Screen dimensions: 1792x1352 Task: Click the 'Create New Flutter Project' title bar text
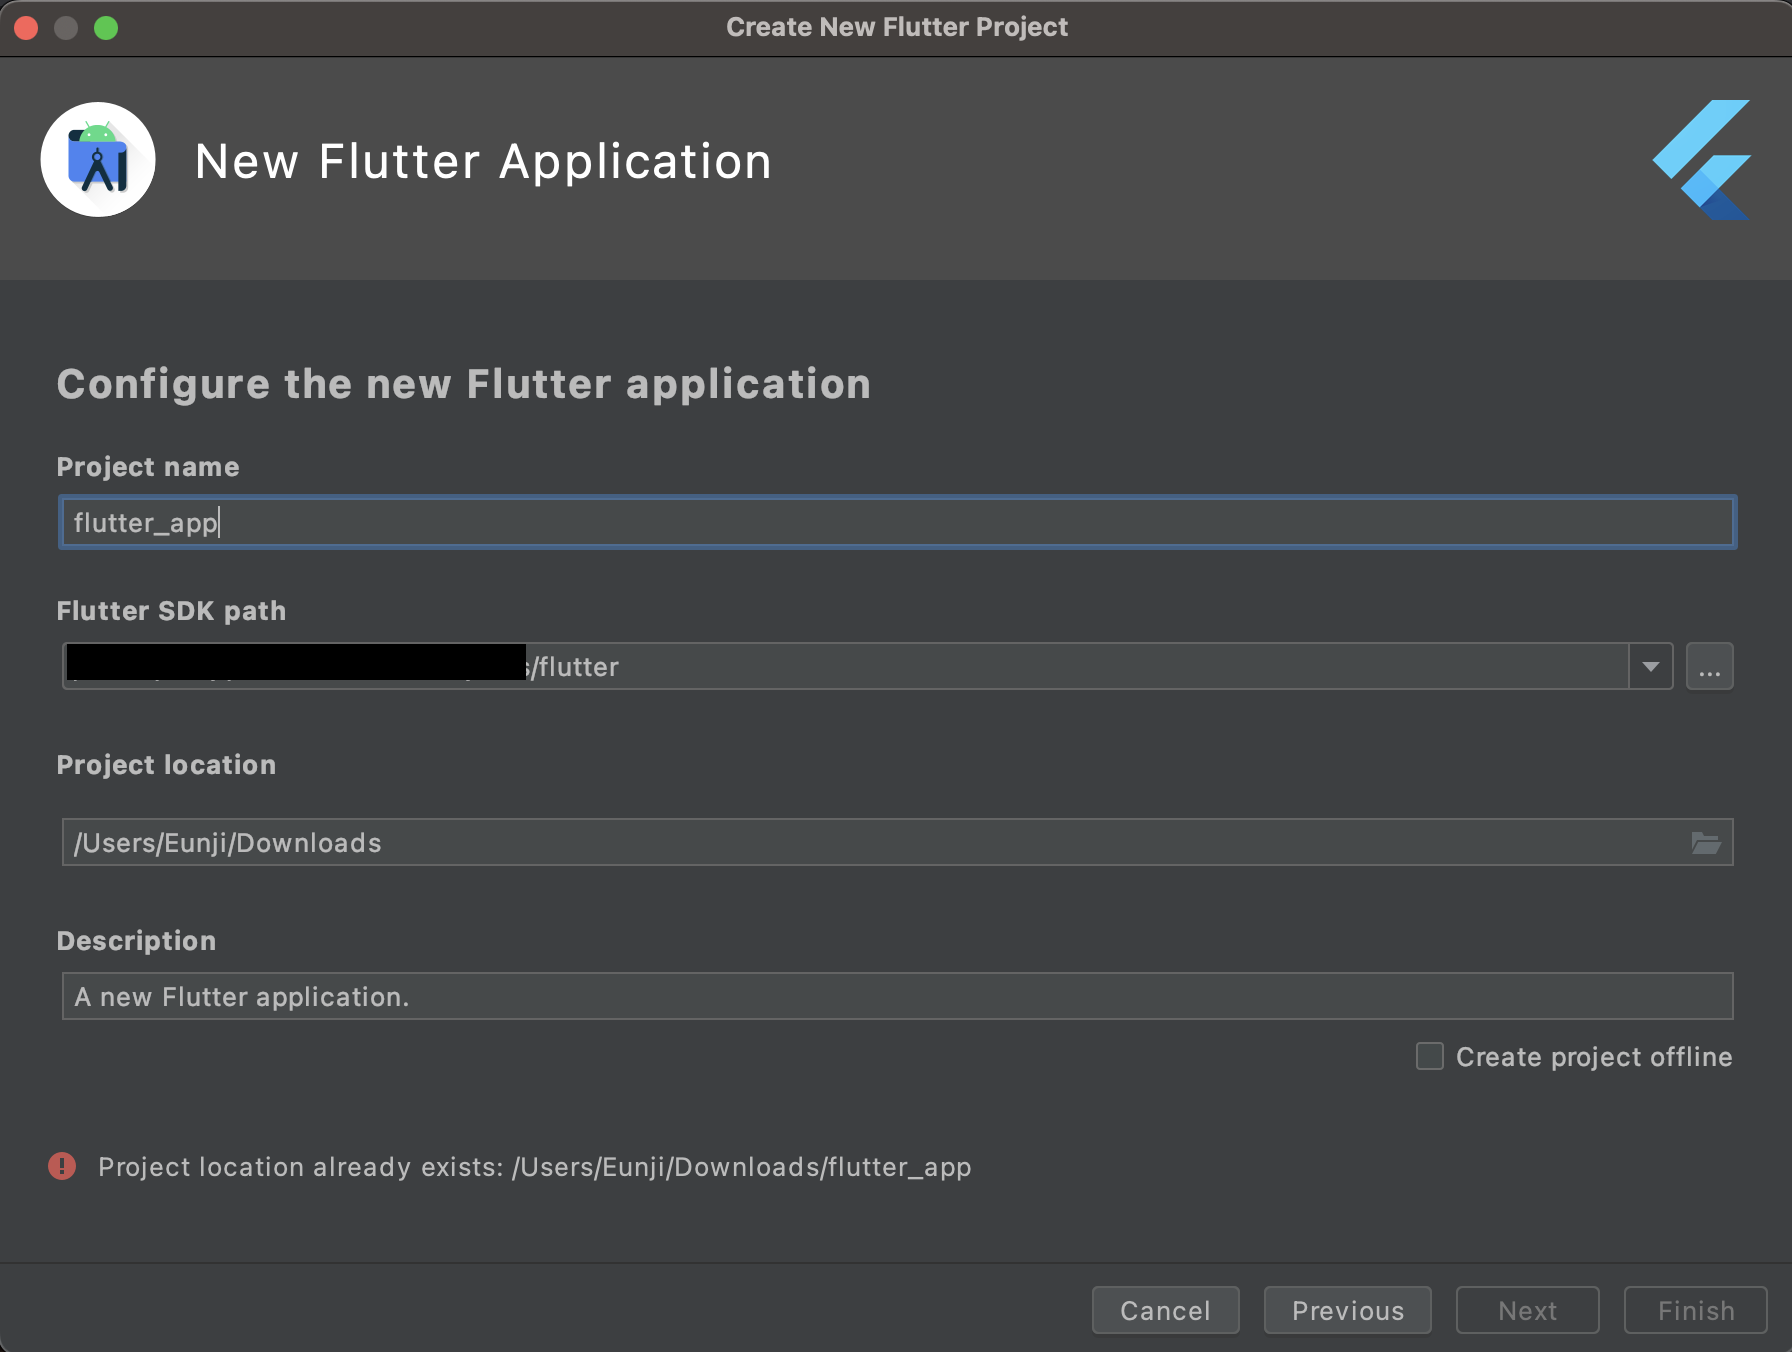tap(897, 27)
